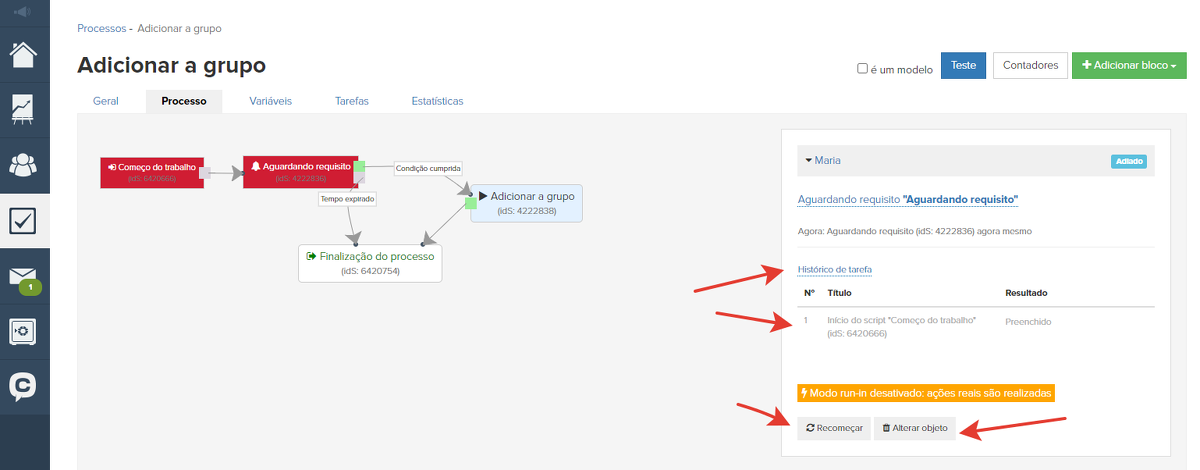The image size is (1200, 470).
Task: Toggle the "é um modelo" checkbox
Action: tap(862, 69)
